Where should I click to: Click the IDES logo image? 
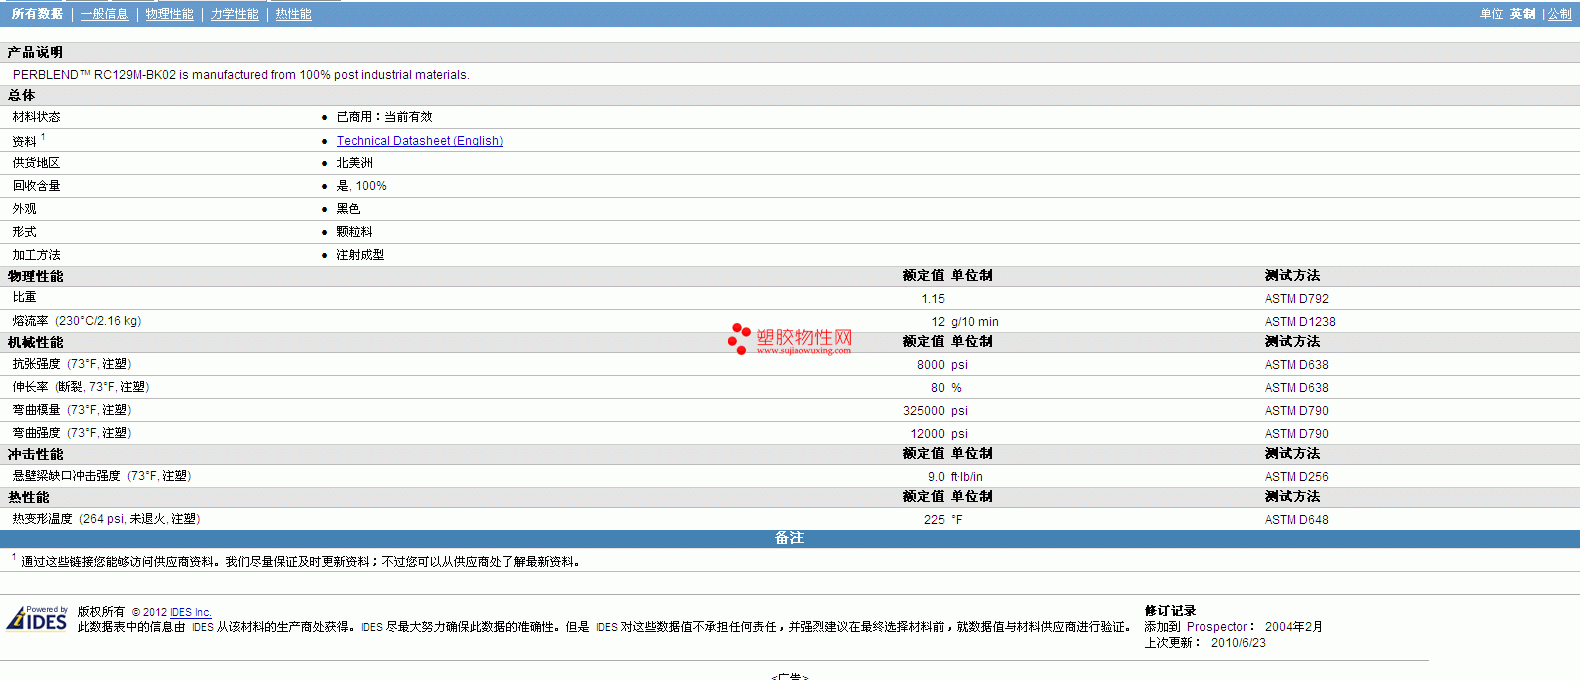click(x=37, y=619)
